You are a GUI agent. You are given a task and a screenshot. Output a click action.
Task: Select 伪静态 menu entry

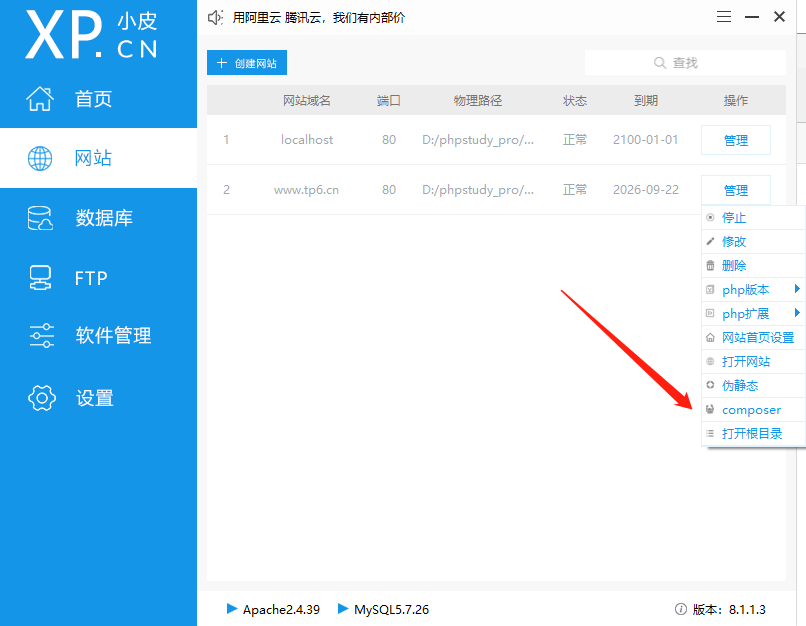coord(753,385)
